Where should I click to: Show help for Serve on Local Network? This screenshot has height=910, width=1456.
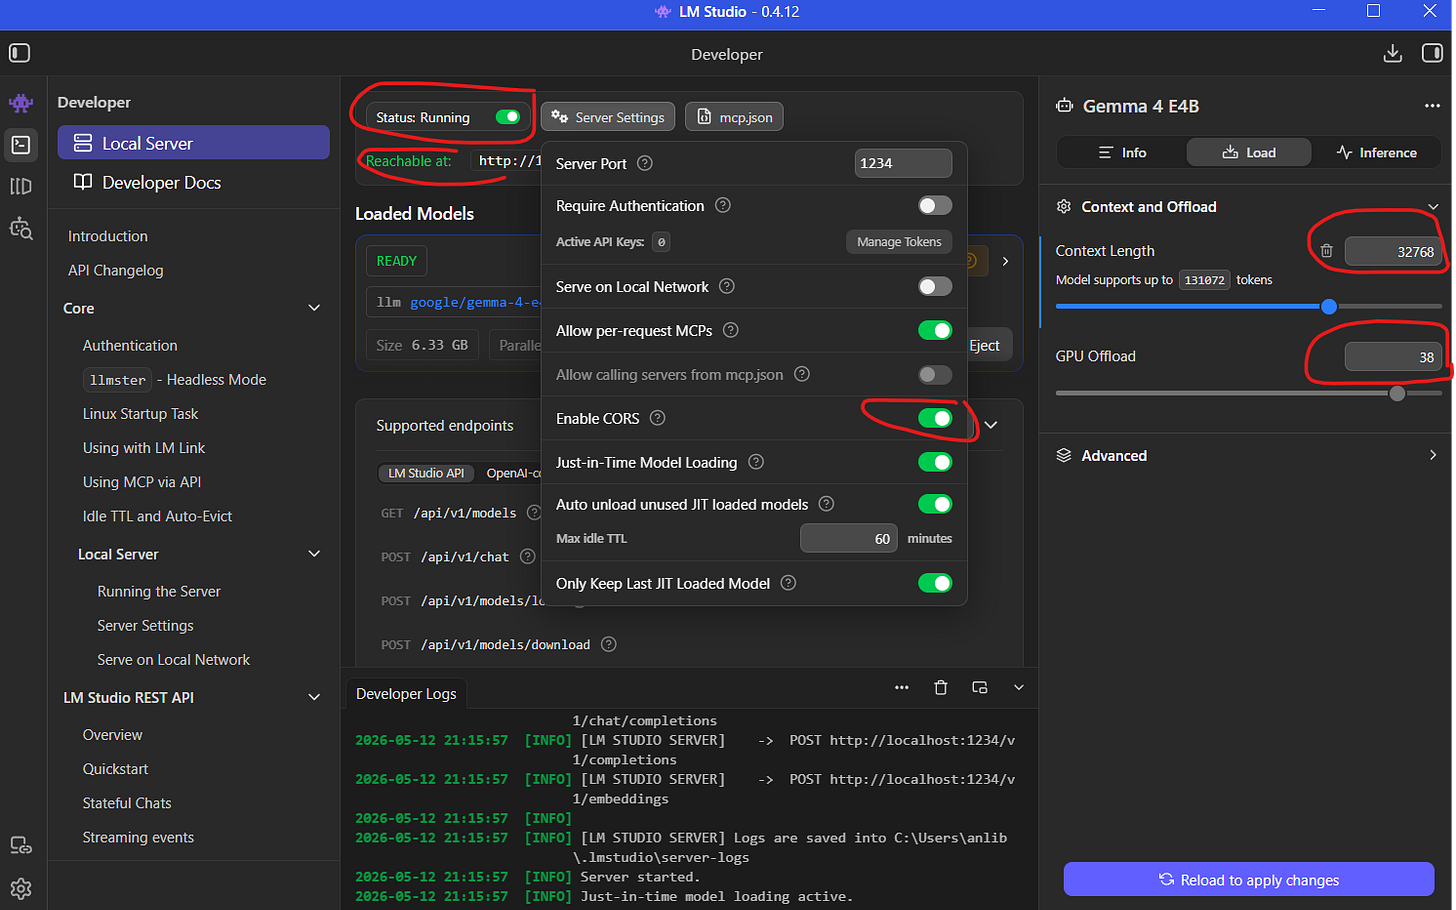tap(727, 286)
